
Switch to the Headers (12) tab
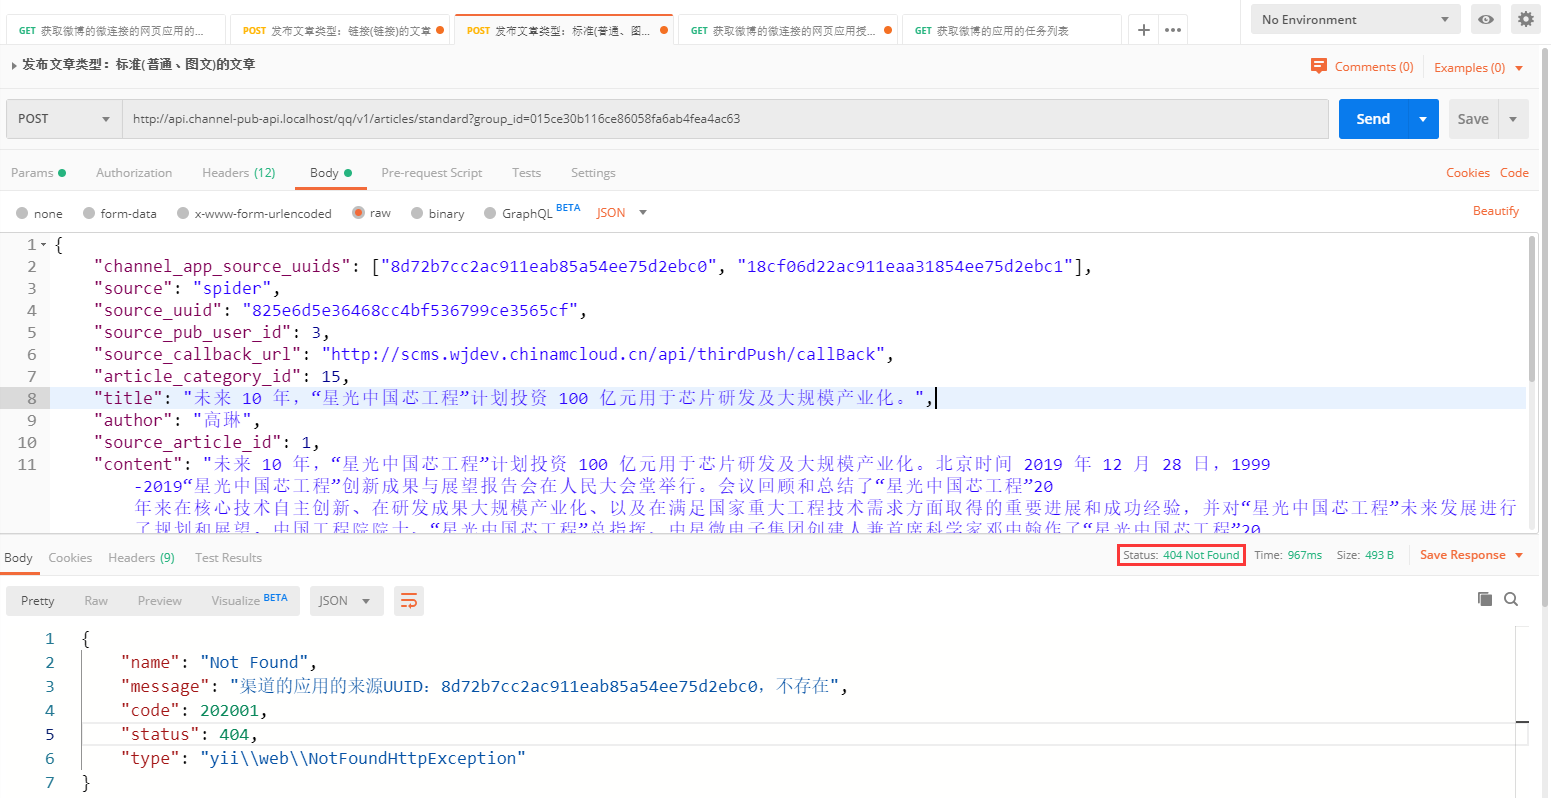coord(238,173)
